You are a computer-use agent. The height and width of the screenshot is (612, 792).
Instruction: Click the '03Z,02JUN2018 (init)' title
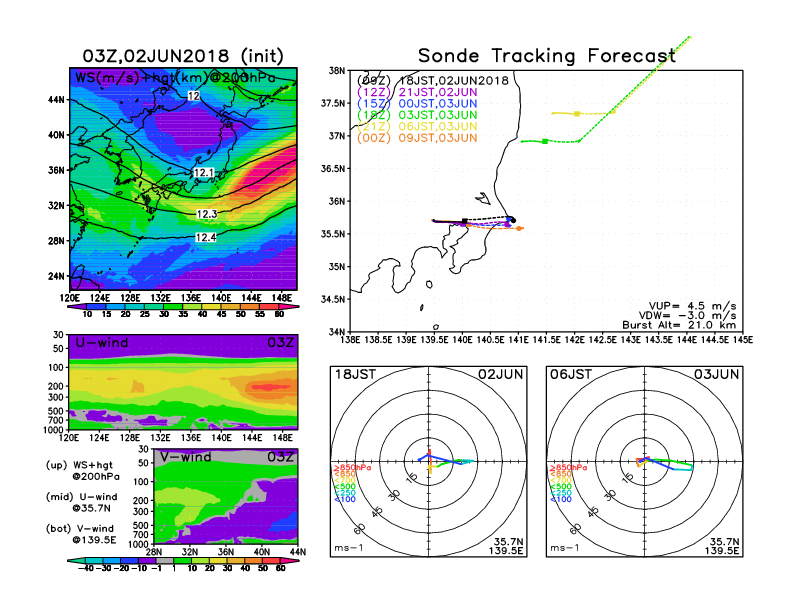click(x=183, y=56)
